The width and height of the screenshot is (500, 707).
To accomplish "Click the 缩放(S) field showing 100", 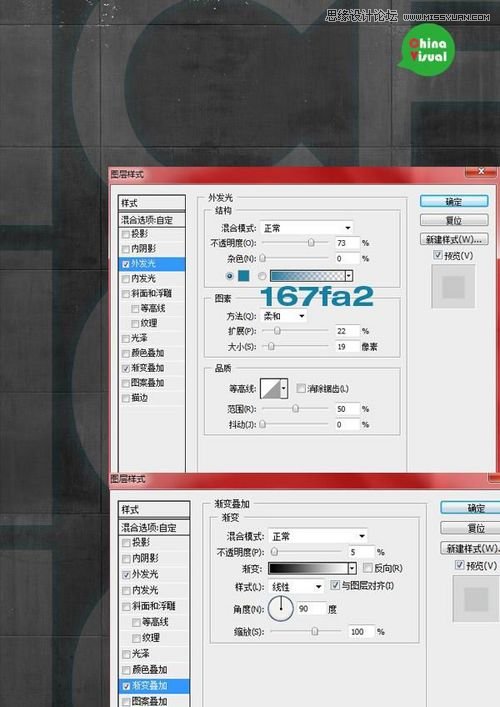I will click(362, 631).
